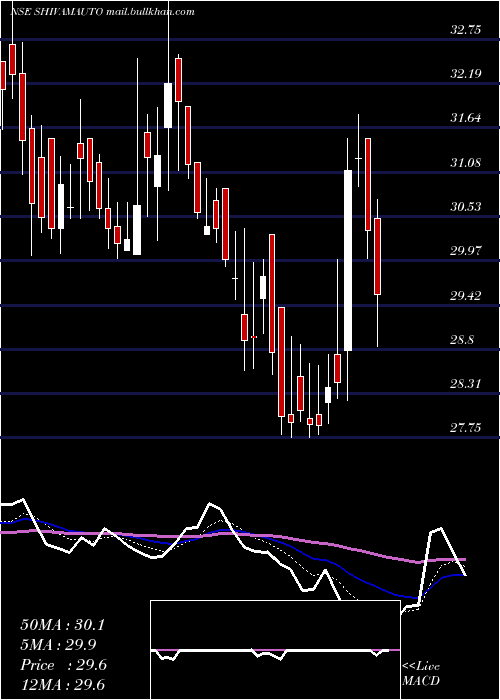This screenshot has width=500, height=700.
Task: Click the NSE SHIVAMAUTO chart title
Action: pos(102,12)
